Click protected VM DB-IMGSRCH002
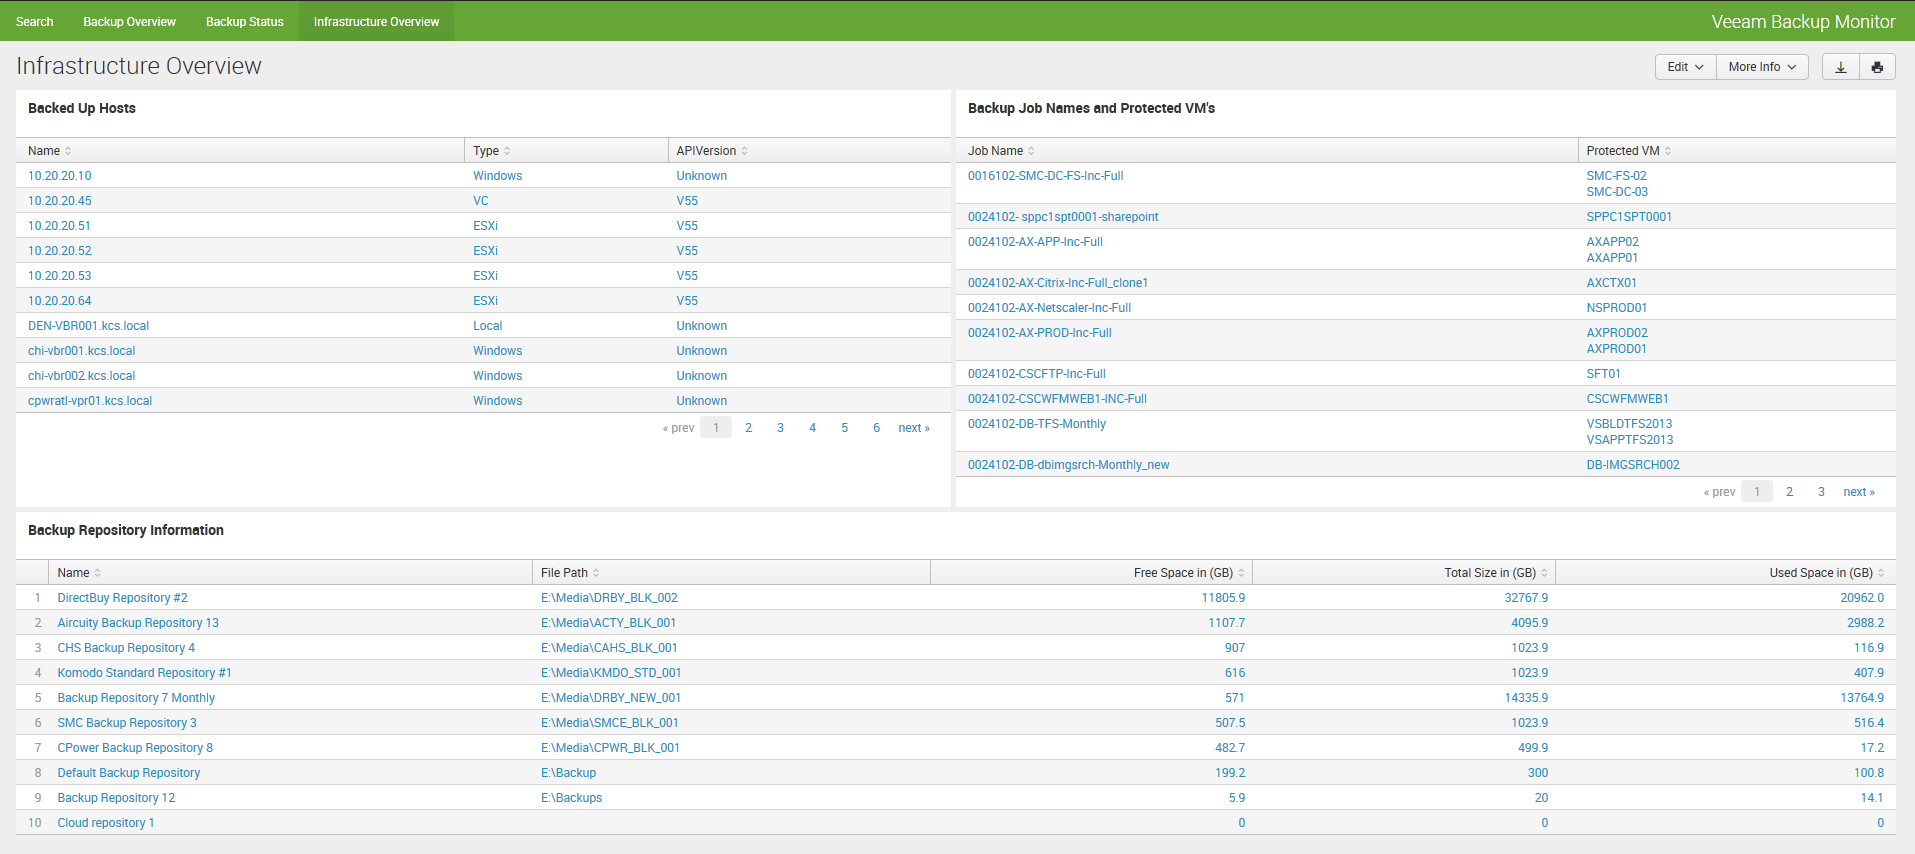This screenshot has height=854, width=1915. pyautogui.click(x=1633, y=465)
